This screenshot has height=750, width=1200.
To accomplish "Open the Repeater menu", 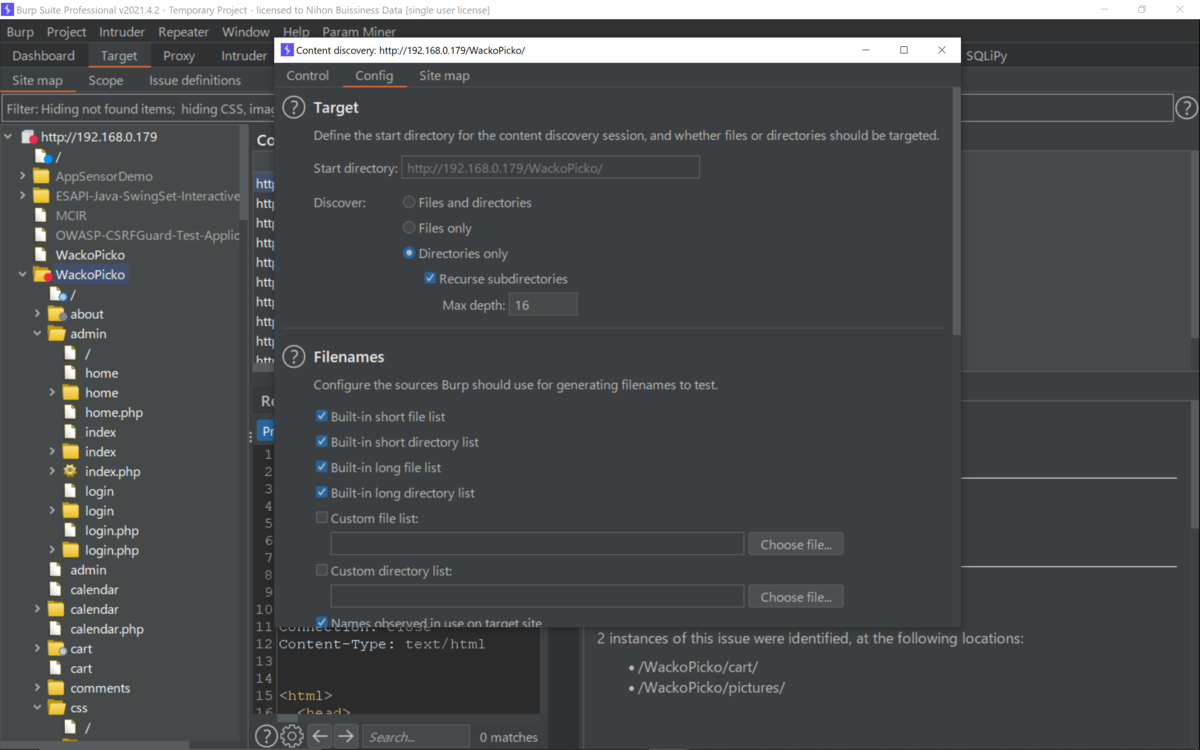I will [x=183, y=32].
